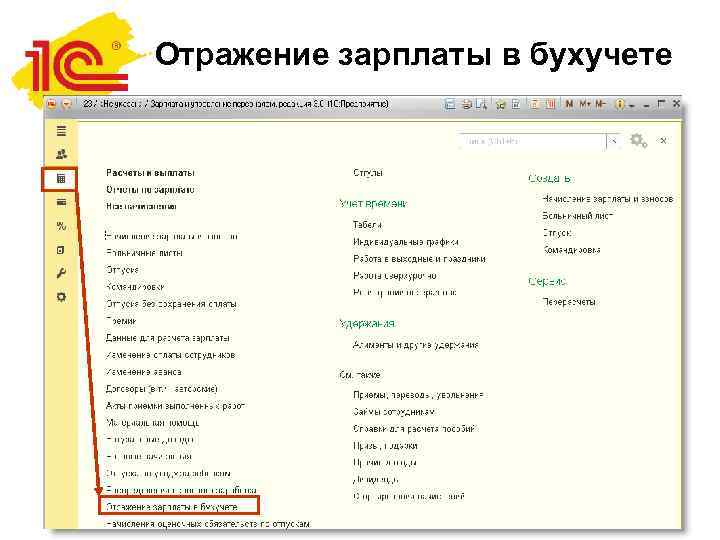Viewport: 720px width, 540px height.
Task: Click the M- memory subtract button
Action: click(x=601, y=104)
